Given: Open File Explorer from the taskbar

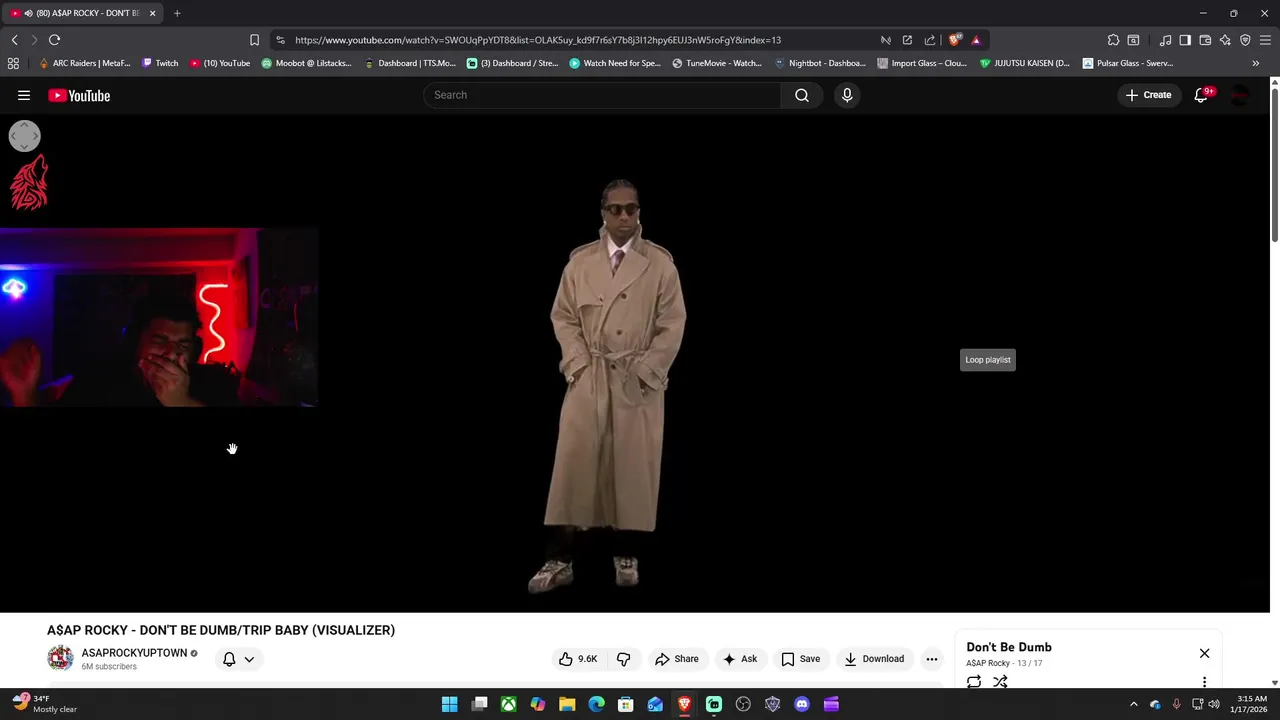Looking at the screenshot, I should (x=567, y=704).
